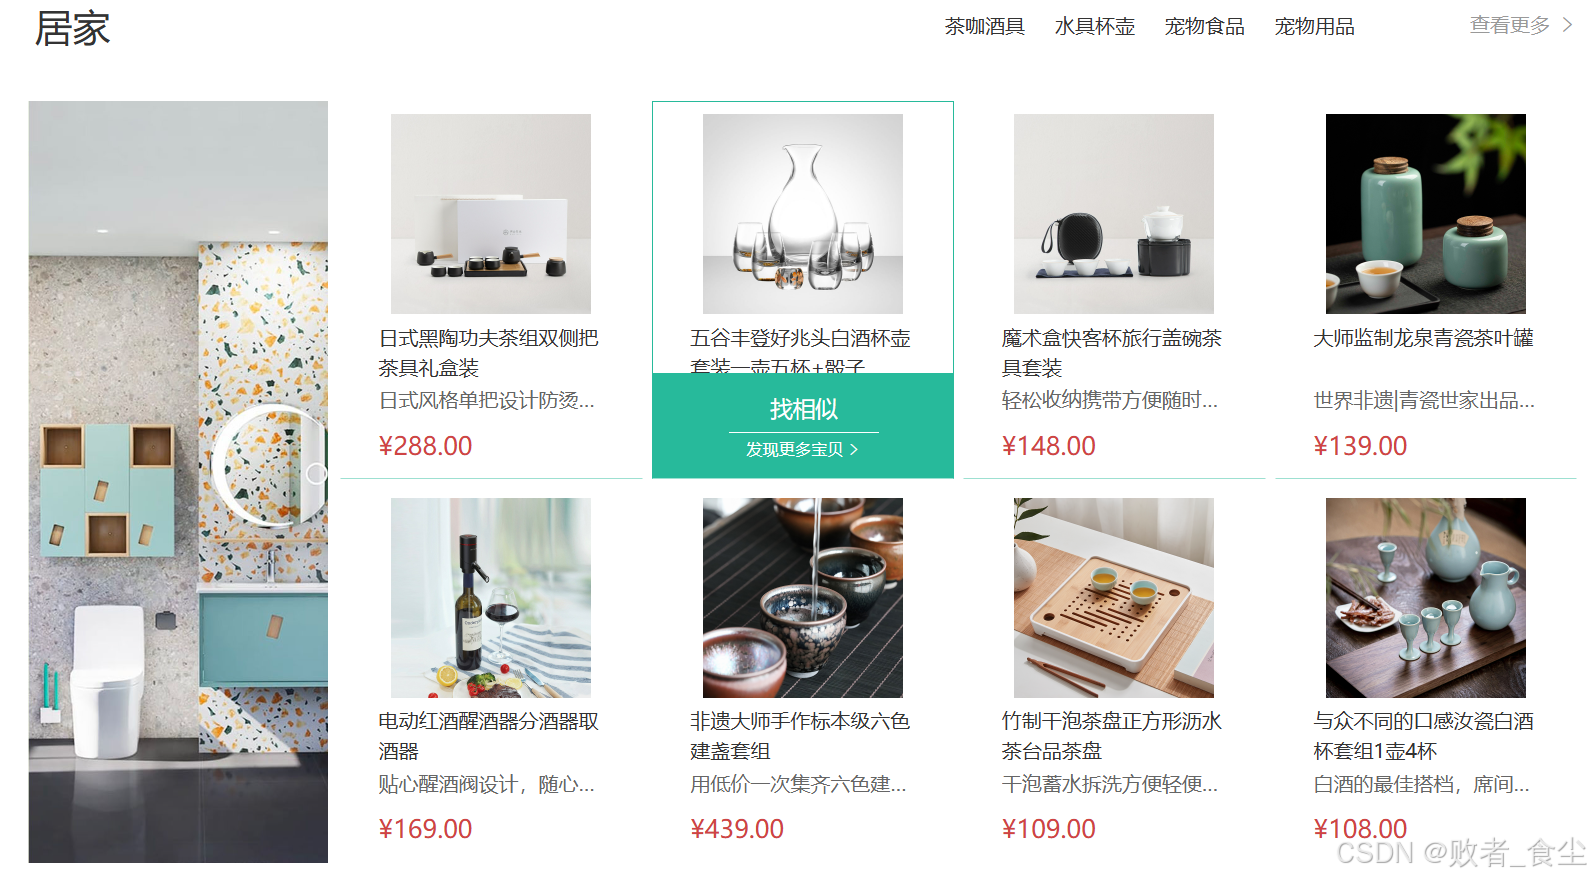Open the Jian ware teacups image
Screen dimensions: 1591x880
(x=803, y=598)
